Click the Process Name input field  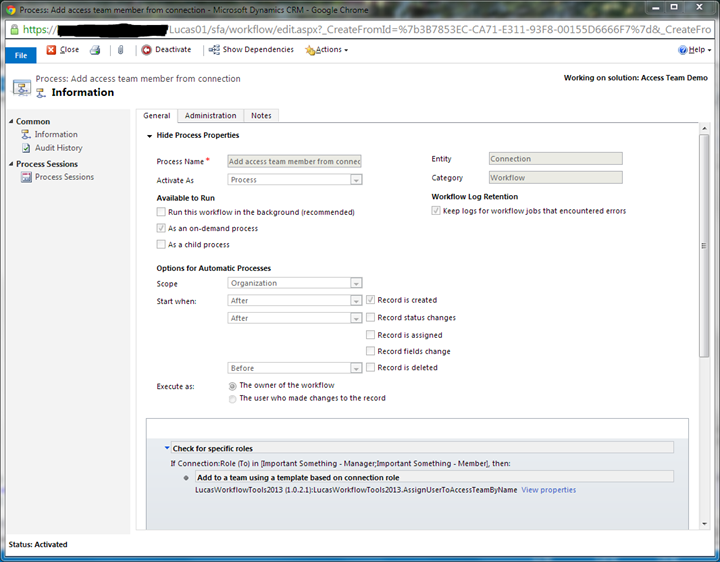click(x=294, y=161)
